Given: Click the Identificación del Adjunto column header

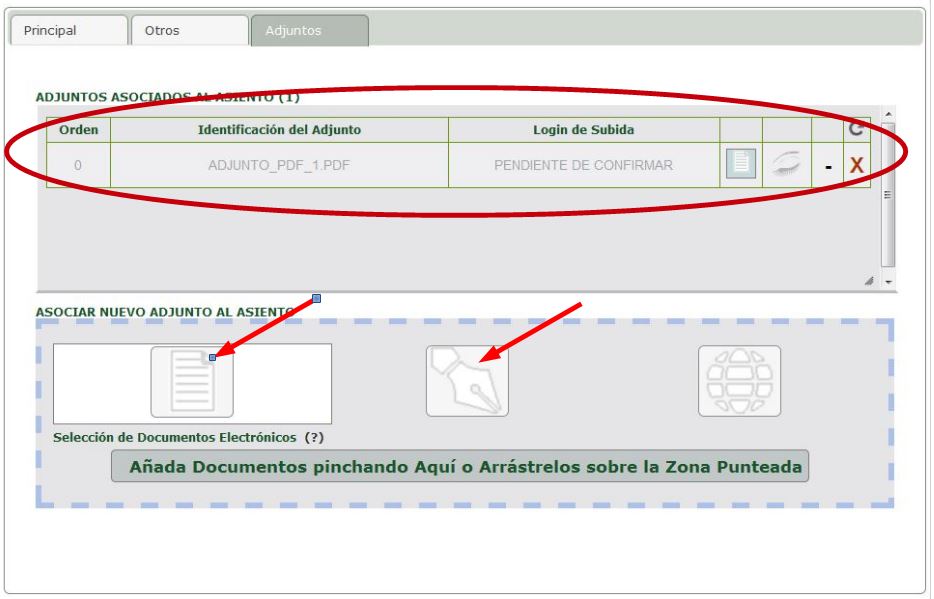Looking at the screenshot, I should [279, 130].
